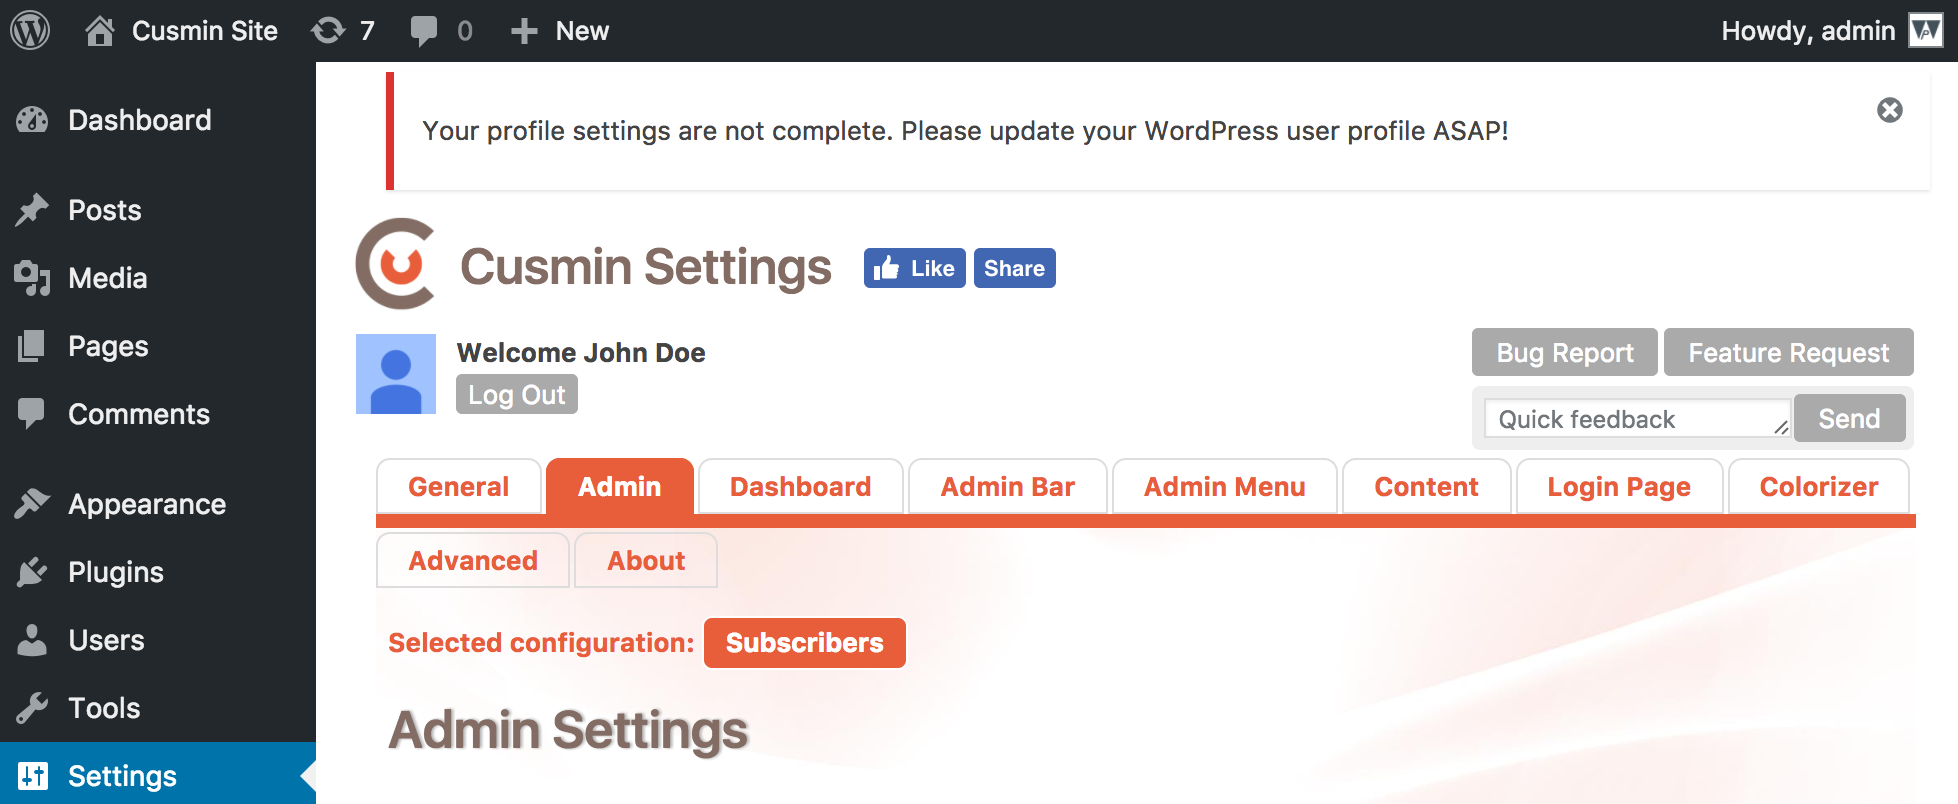The height and width of the screenshot is (804, 1958).
Task: Select the Admin tab
Action: pyautogui.click(x=620, y=487)
